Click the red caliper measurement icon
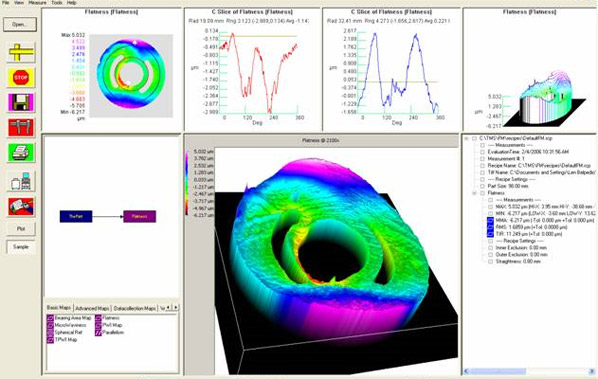This screenshot has height=379, width=598. click(21, 127)
